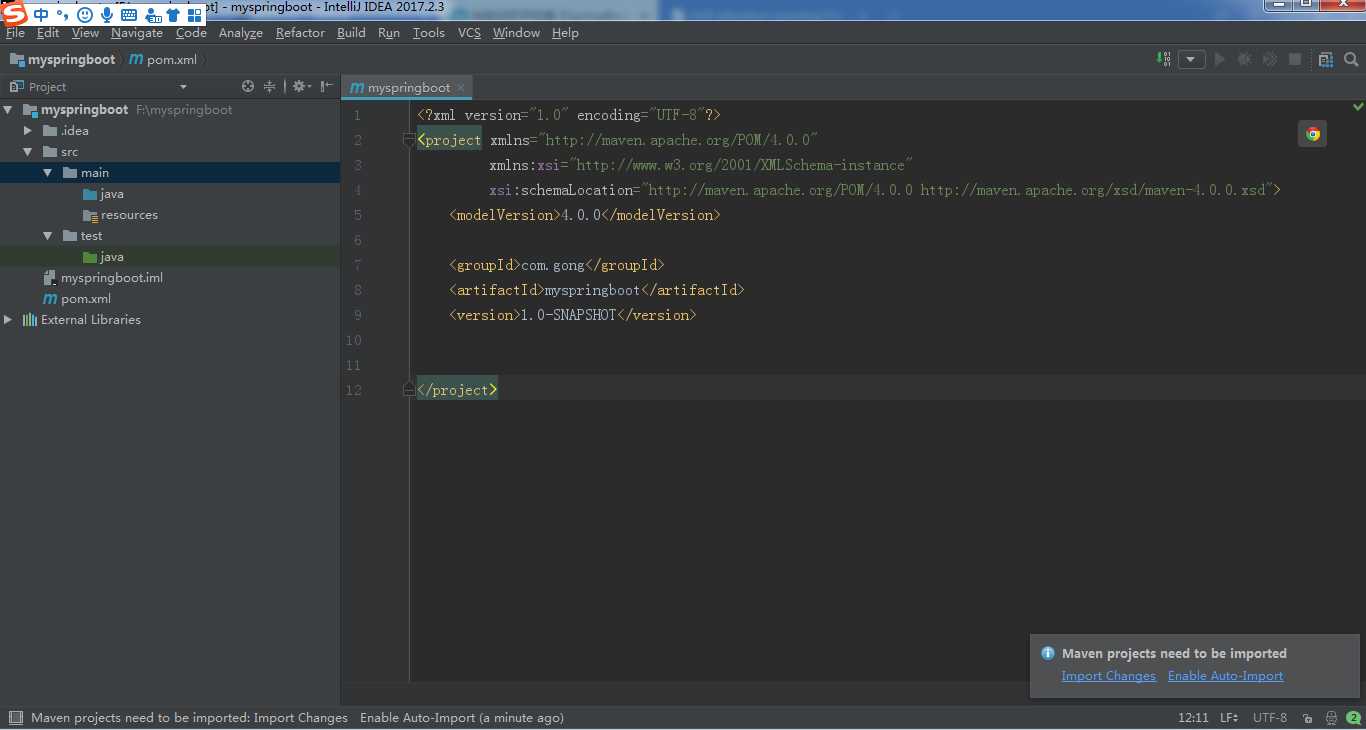This screenshot has width=1366, height=730.
Task: Click the Sogou skin shirt icon
Action: click(x=173, y=15)
